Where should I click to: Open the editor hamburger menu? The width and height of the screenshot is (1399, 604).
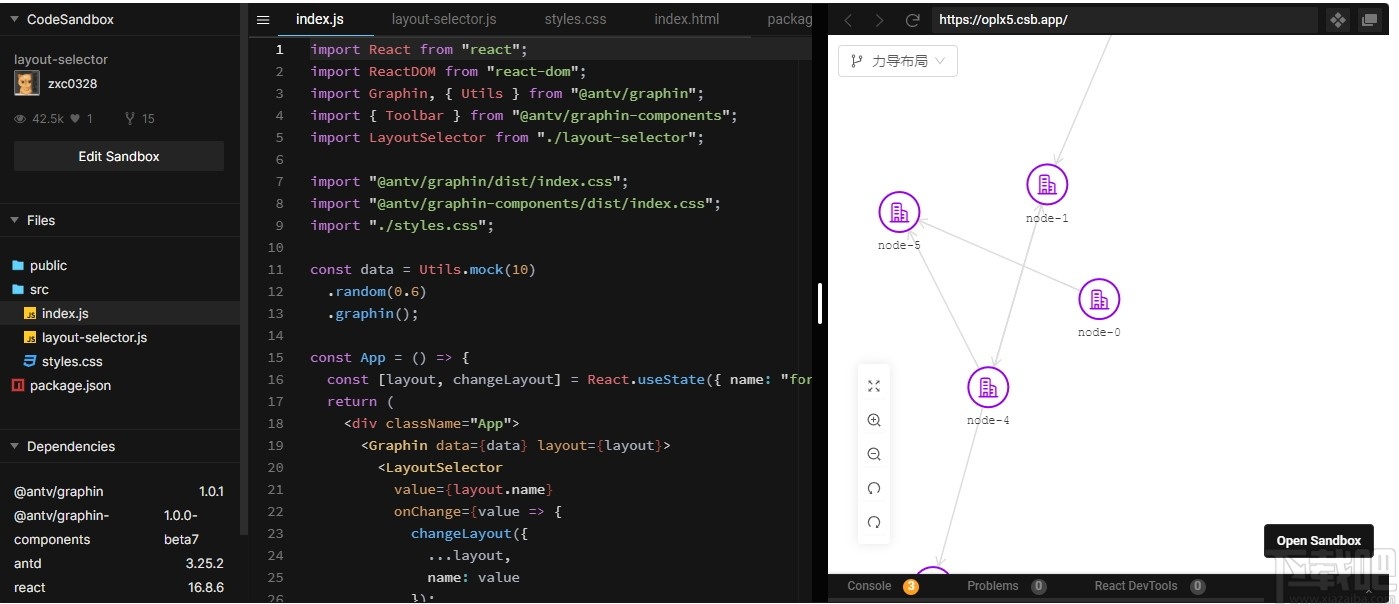point(262,18)
